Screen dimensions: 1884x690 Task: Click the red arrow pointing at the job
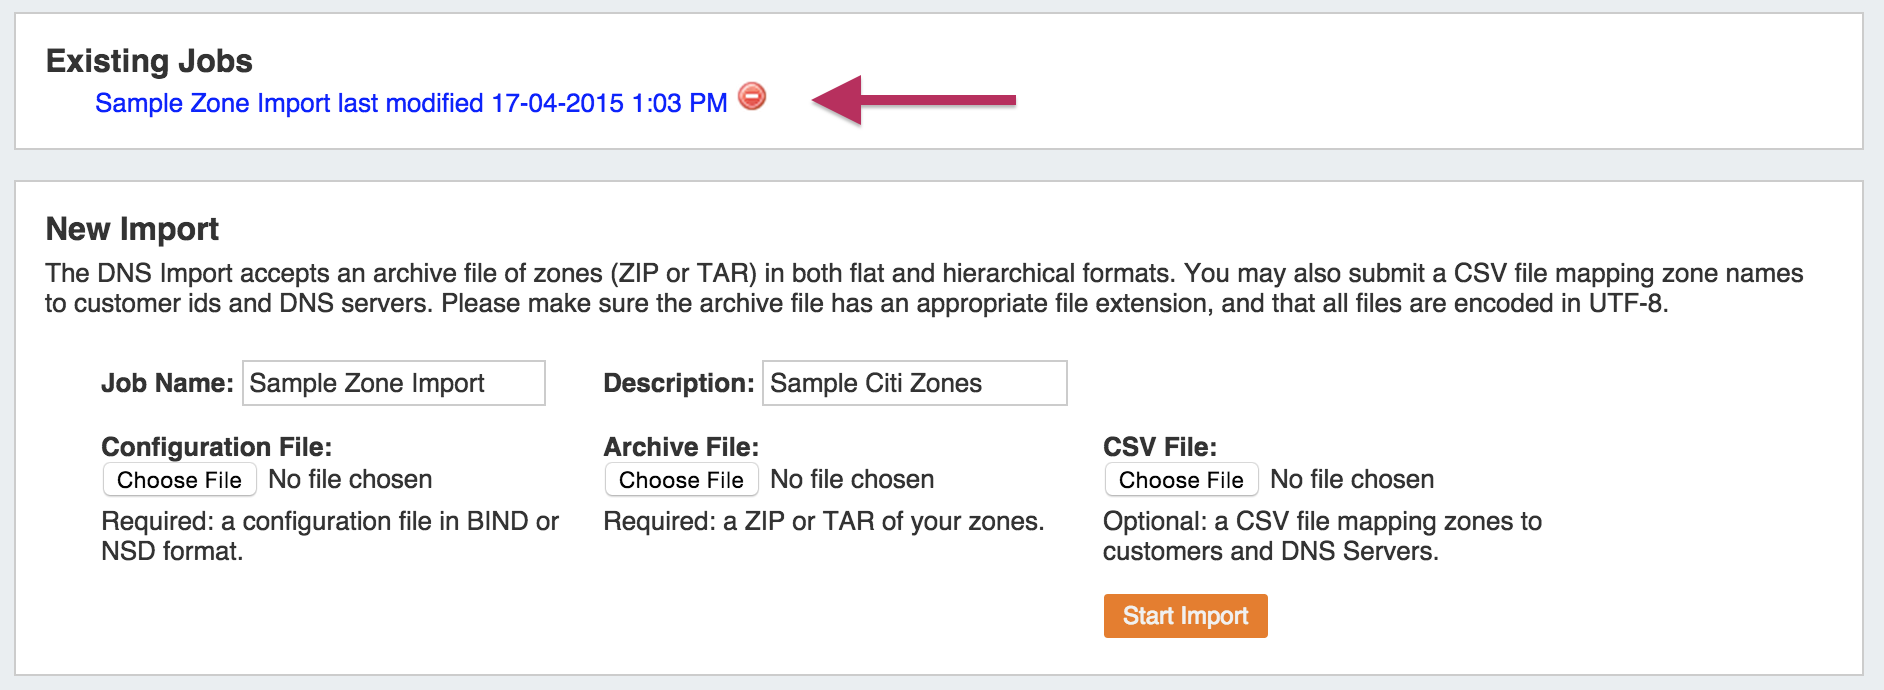[x=914, y=100]
